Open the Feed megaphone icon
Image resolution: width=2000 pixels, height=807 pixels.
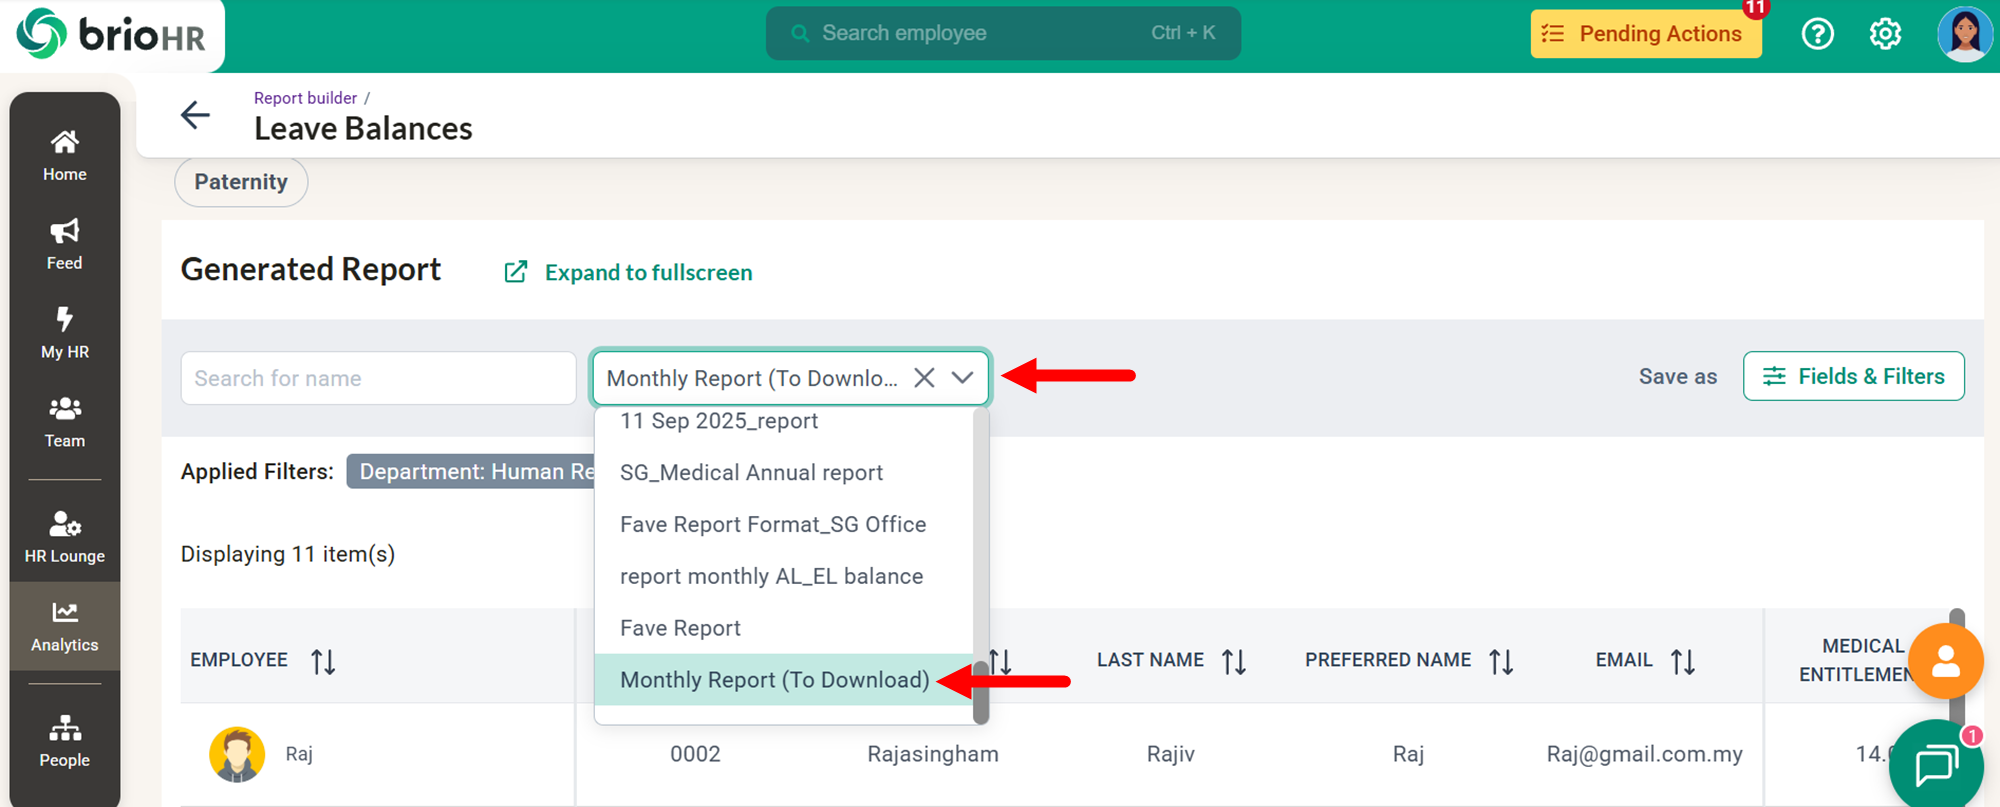coord(65,244)
